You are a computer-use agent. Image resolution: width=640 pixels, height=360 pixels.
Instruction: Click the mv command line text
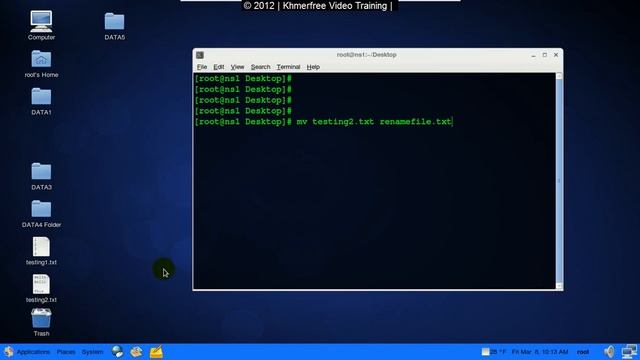coord(374,122)
